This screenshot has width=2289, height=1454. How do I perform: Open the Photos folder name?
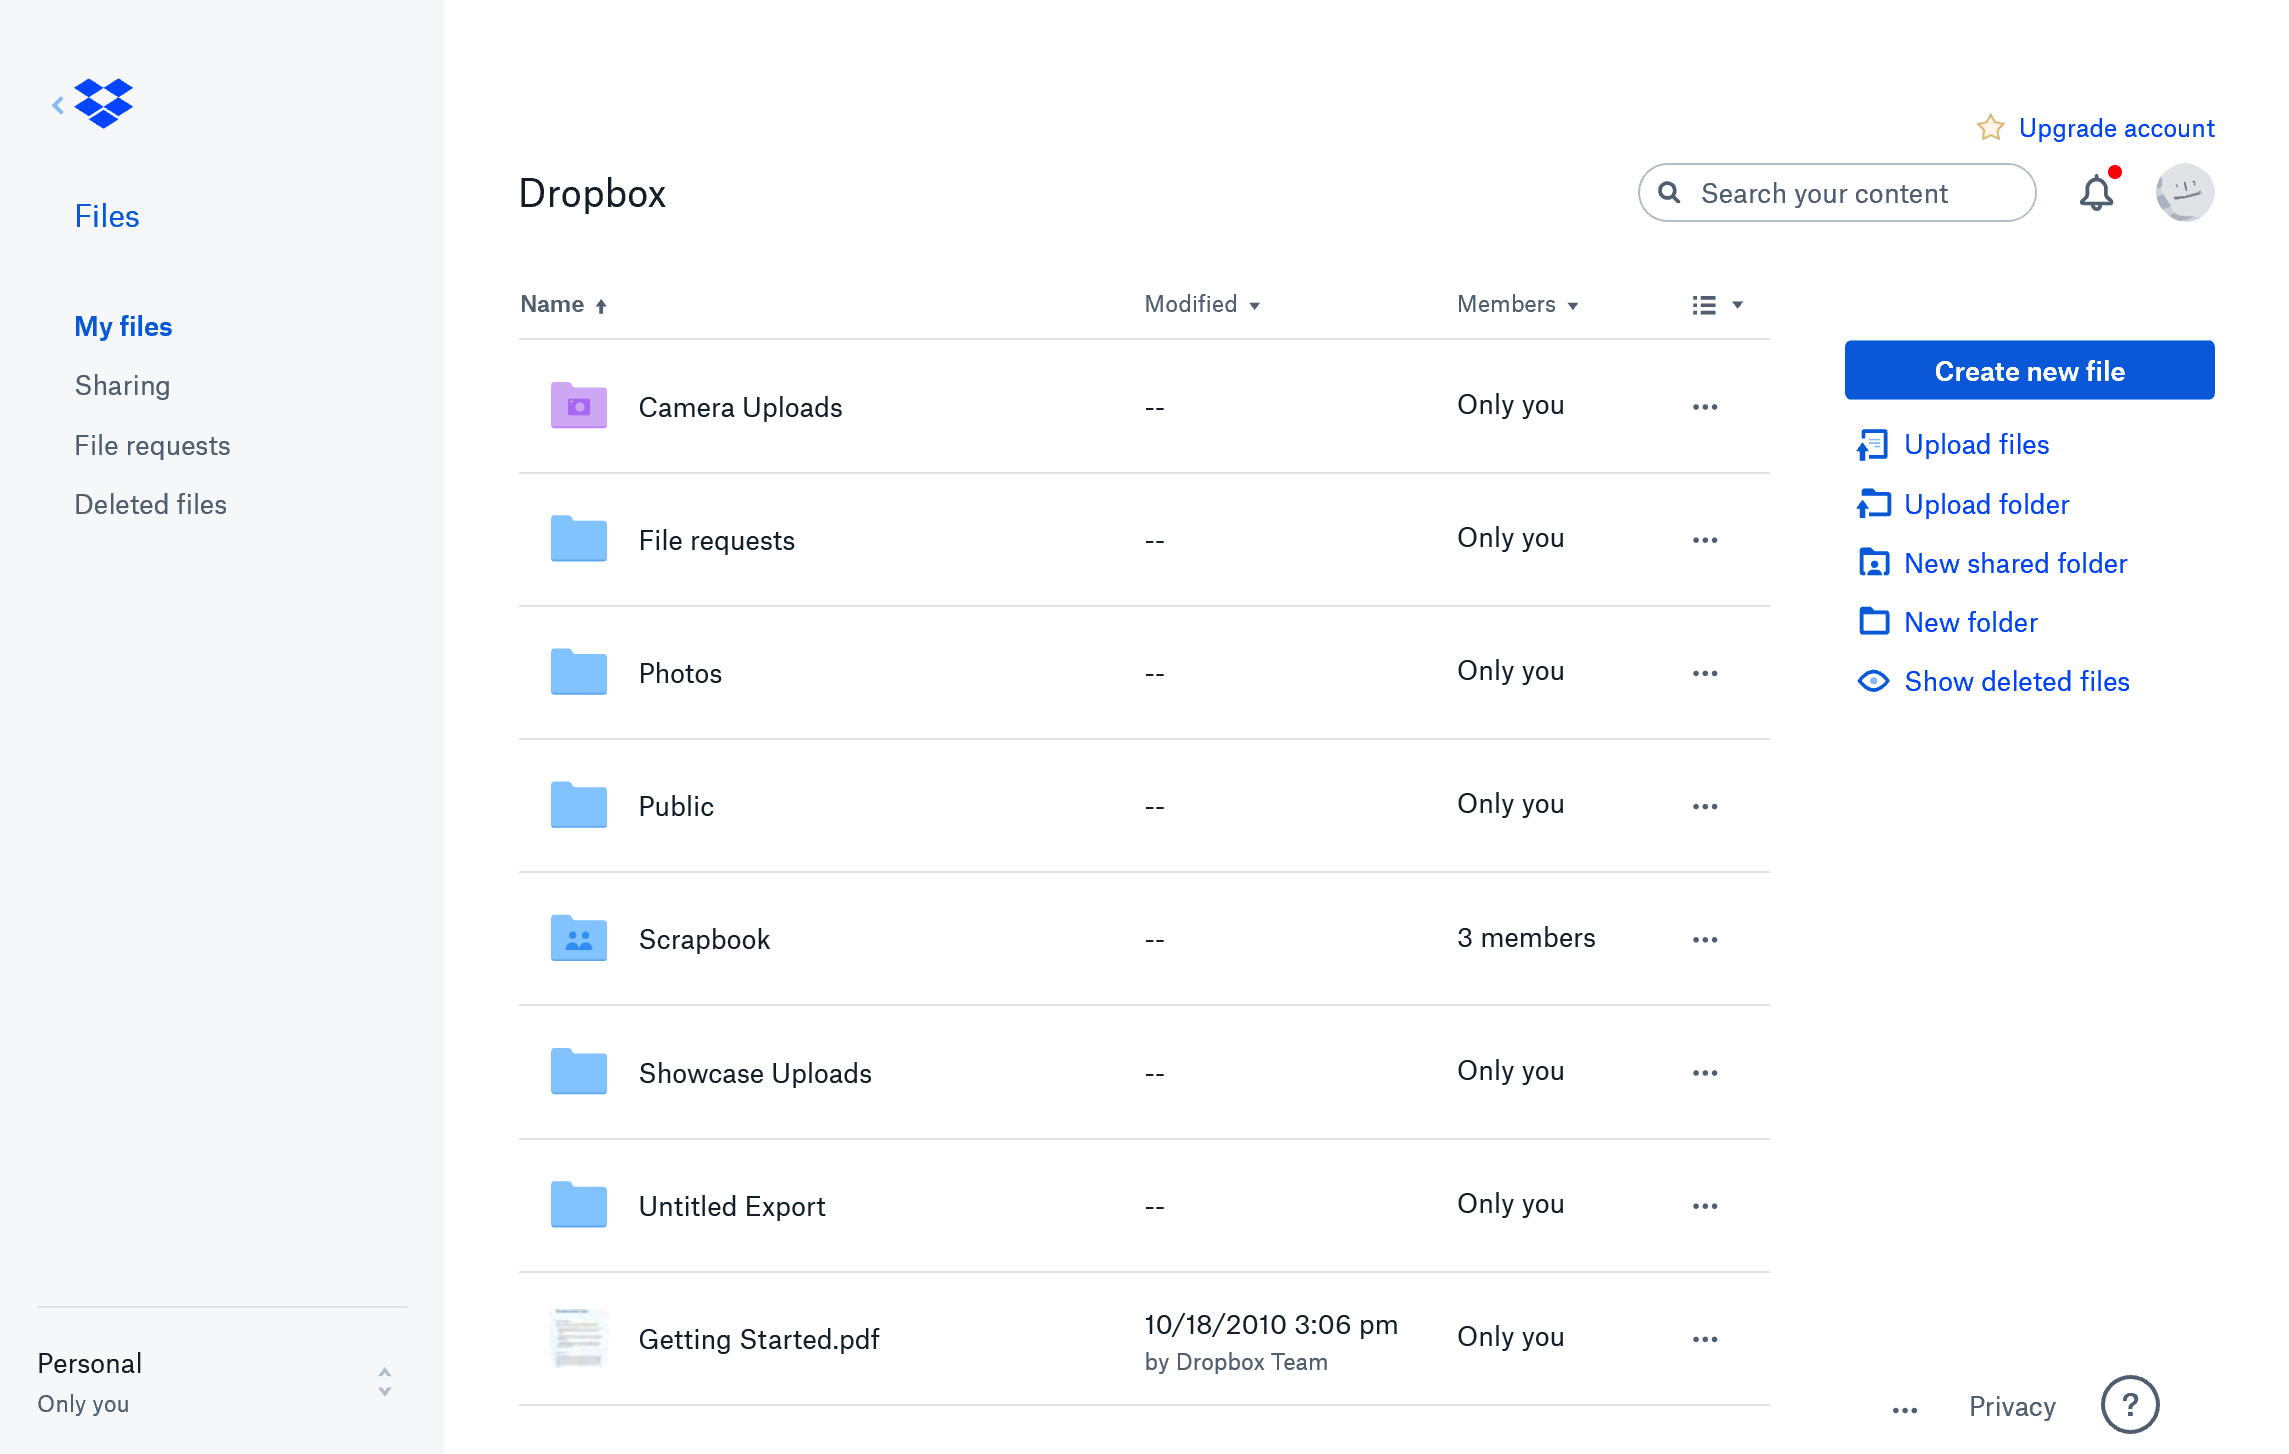680,673
